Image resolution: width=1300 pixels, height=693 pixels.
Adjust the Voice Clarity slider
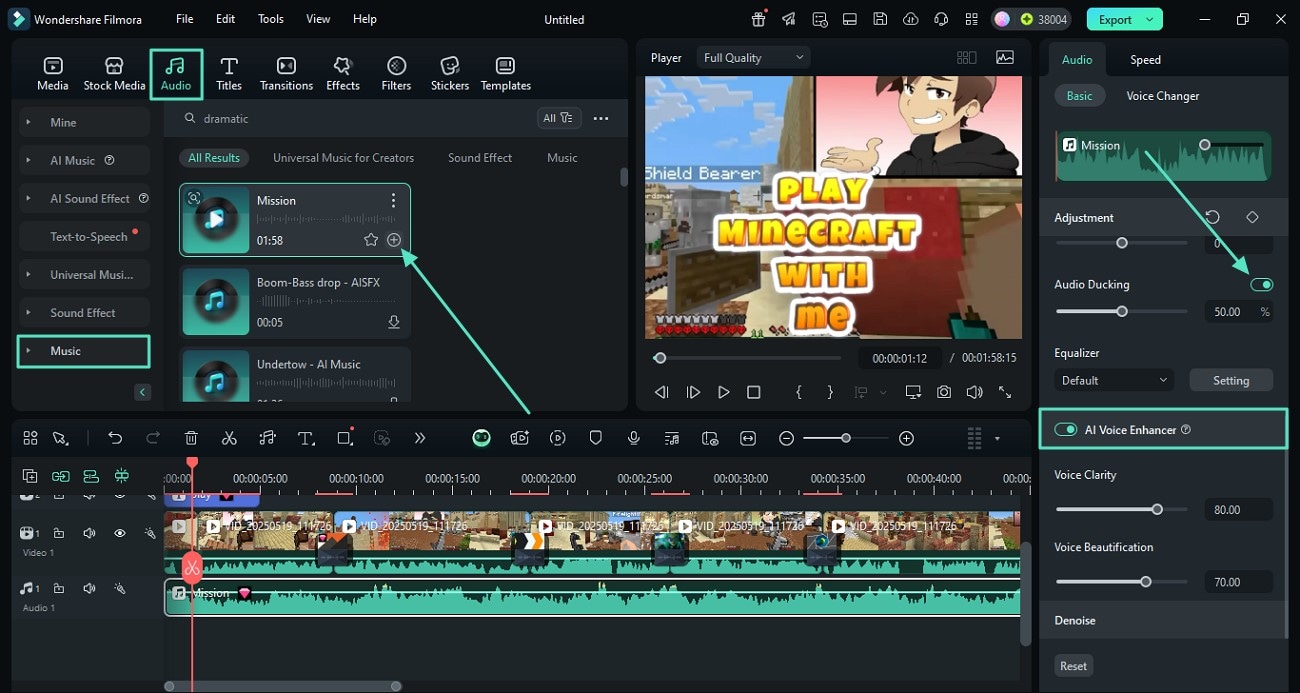coord(1157,510)
